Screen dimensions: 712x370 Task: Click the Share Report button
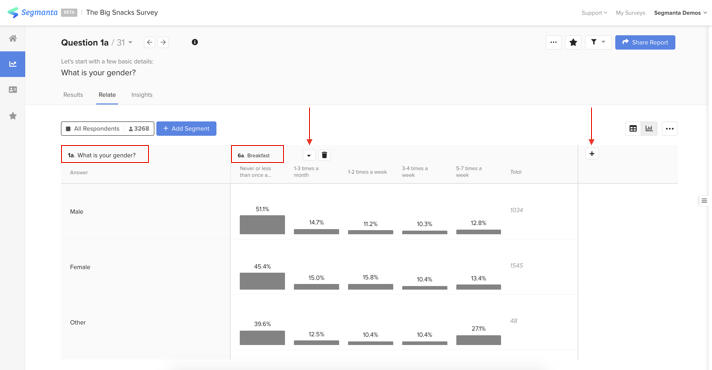tap(645, 42)
